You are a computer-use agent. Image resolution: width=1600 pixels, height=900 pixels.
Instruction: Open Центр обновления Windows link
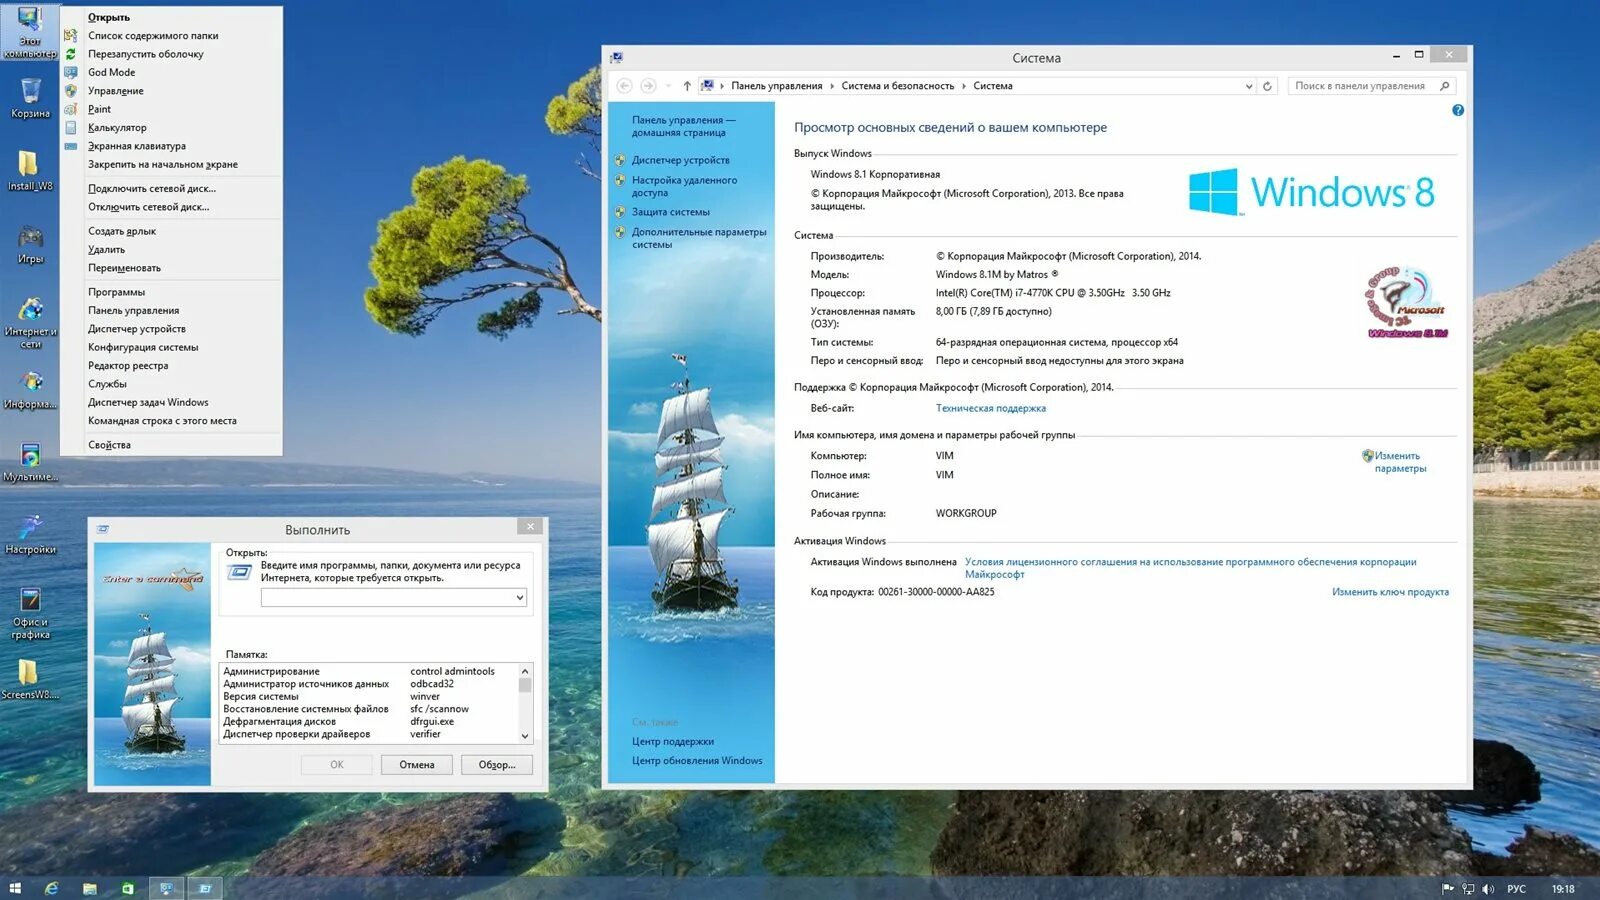pyautogui.click(x=697, y=761)
